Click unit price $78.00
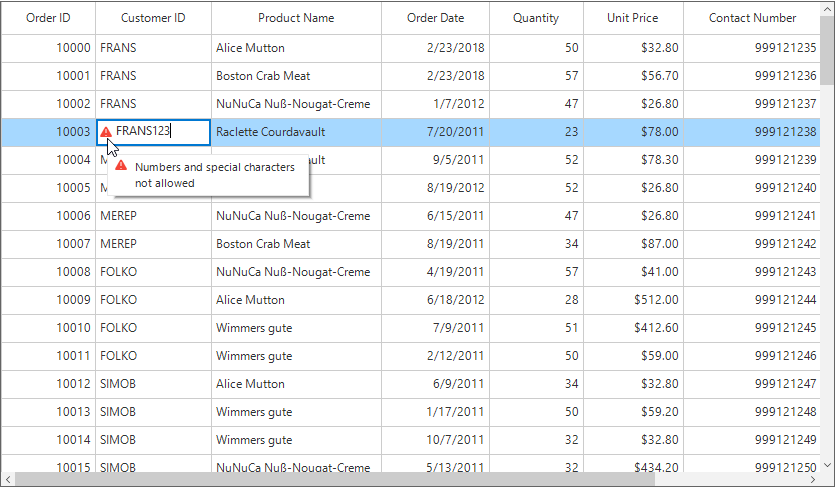 pos(633,132)
